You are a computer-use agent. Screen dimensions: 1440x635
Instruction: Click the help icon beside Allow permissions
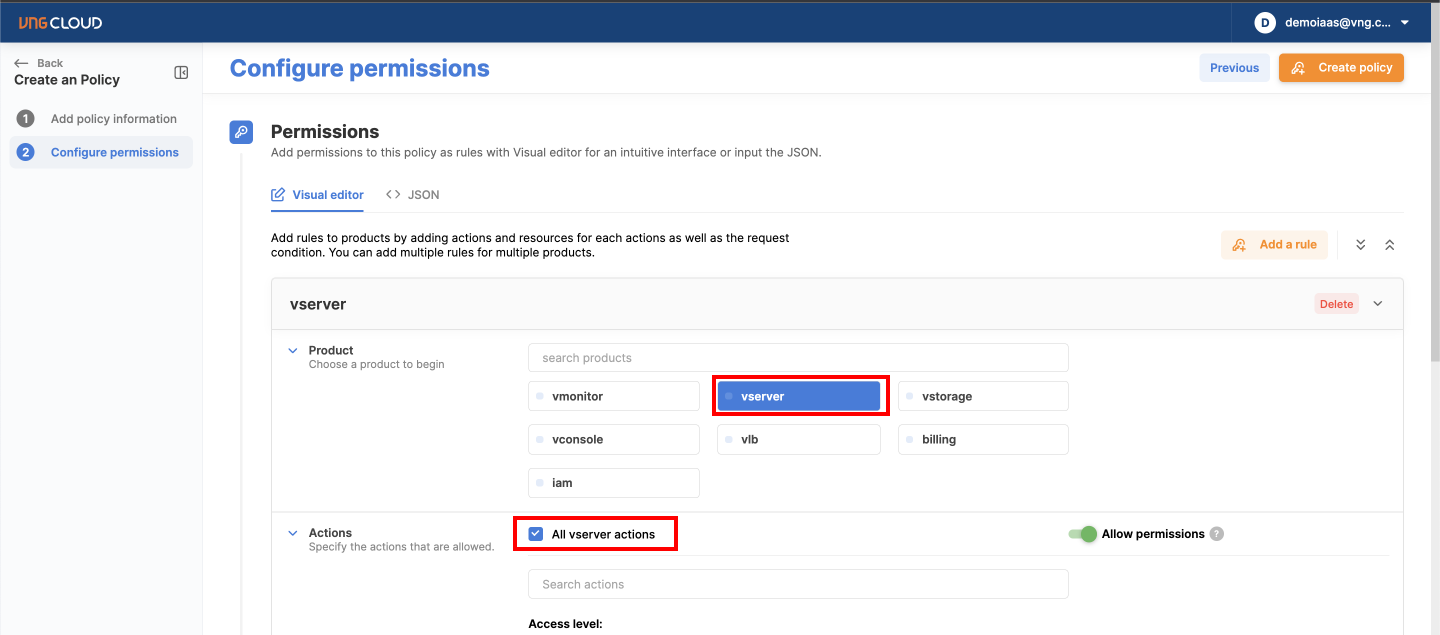[x=1217, y=534]
